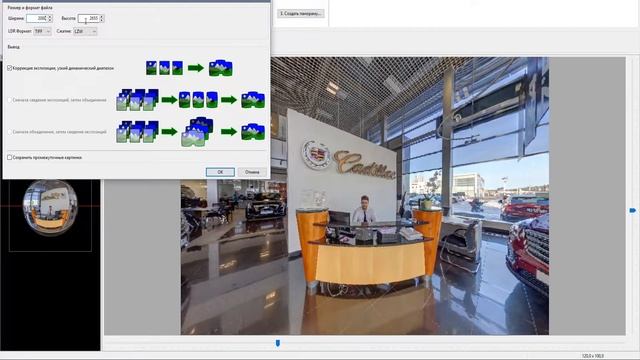Toggle the Коррекция экспозиции output checkbox
Image resolution: width=640 pixels, height=360 pixels.
tap(9, 68)
